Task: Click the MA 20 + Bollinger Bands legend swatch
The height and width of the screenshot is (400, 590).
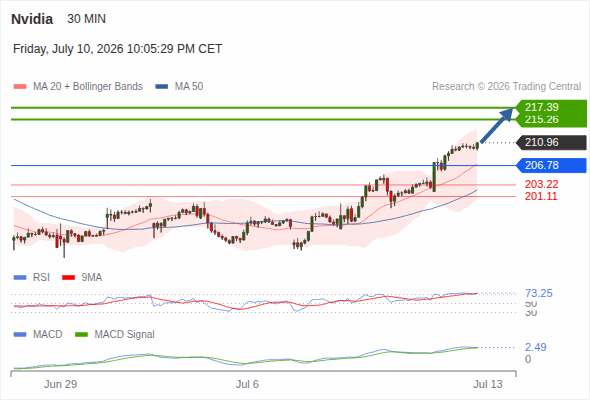Action: tap(20, 87)
